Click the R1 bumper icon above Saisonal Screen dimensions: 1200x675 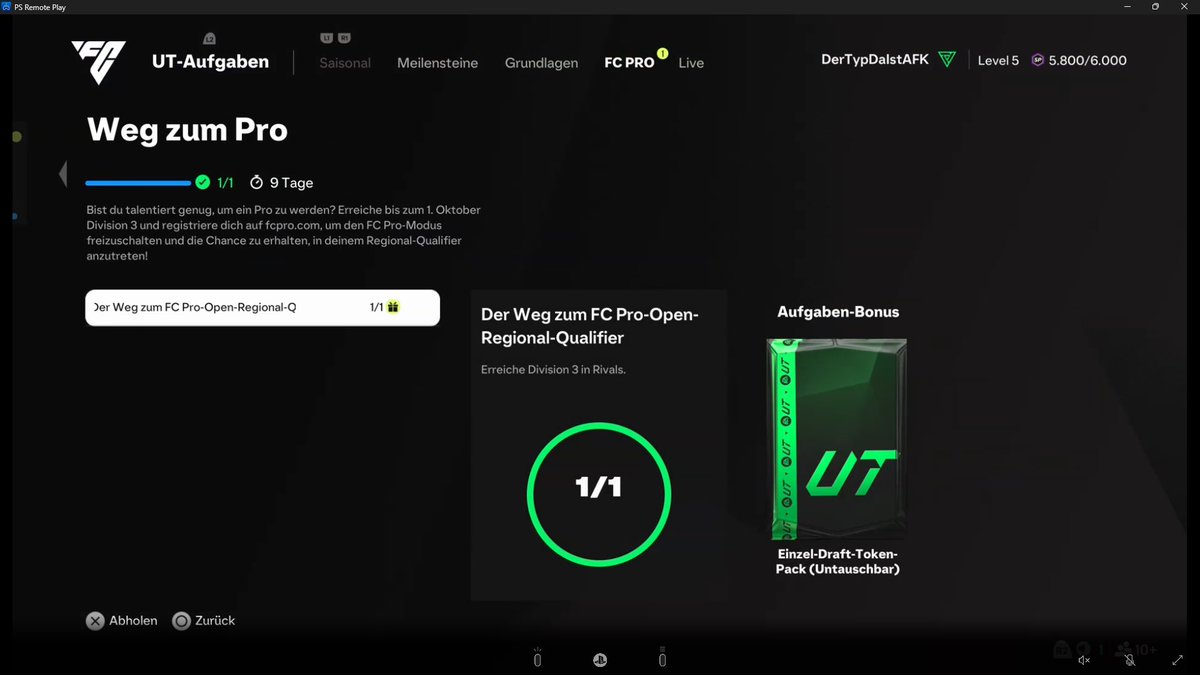345,38
